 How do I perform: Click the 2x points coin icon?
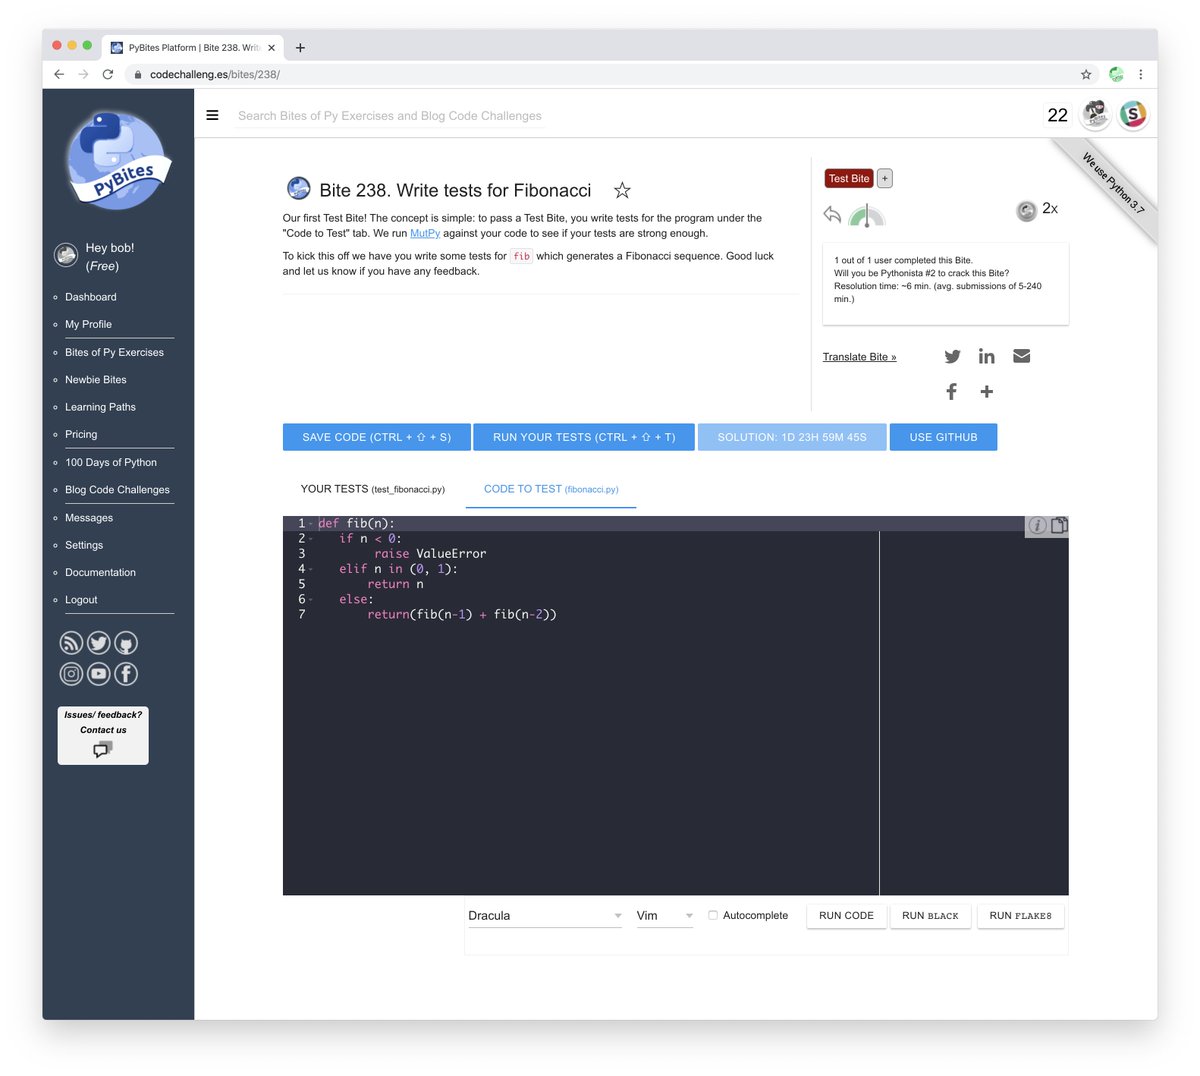(x=1026, y=210)
